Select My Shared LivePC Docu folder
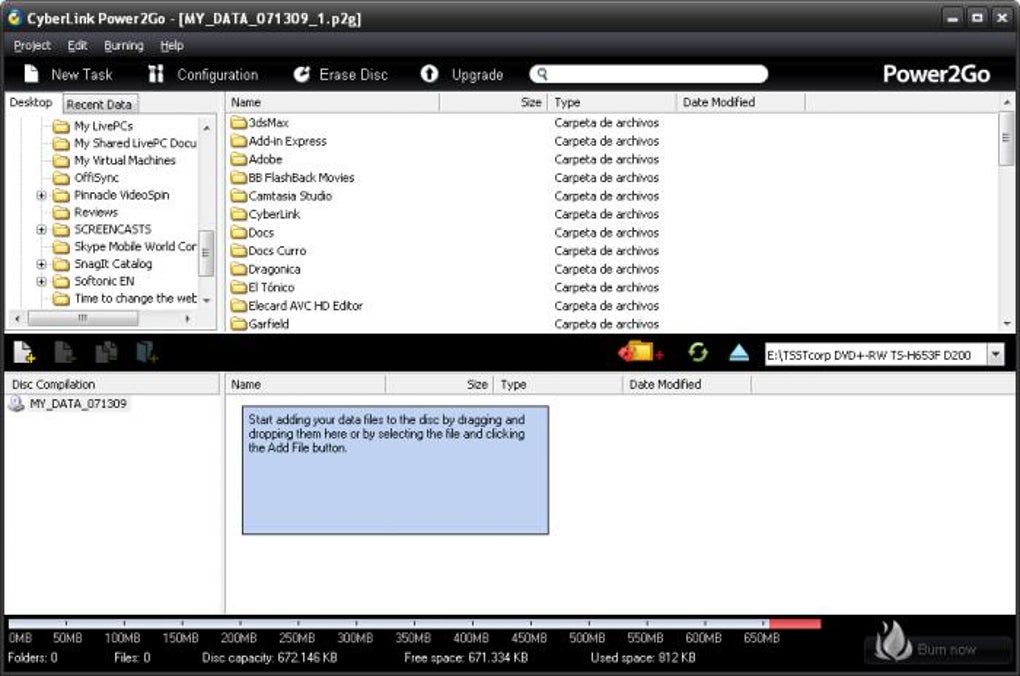Screen dimensions: 1020x676 [135, 143]
